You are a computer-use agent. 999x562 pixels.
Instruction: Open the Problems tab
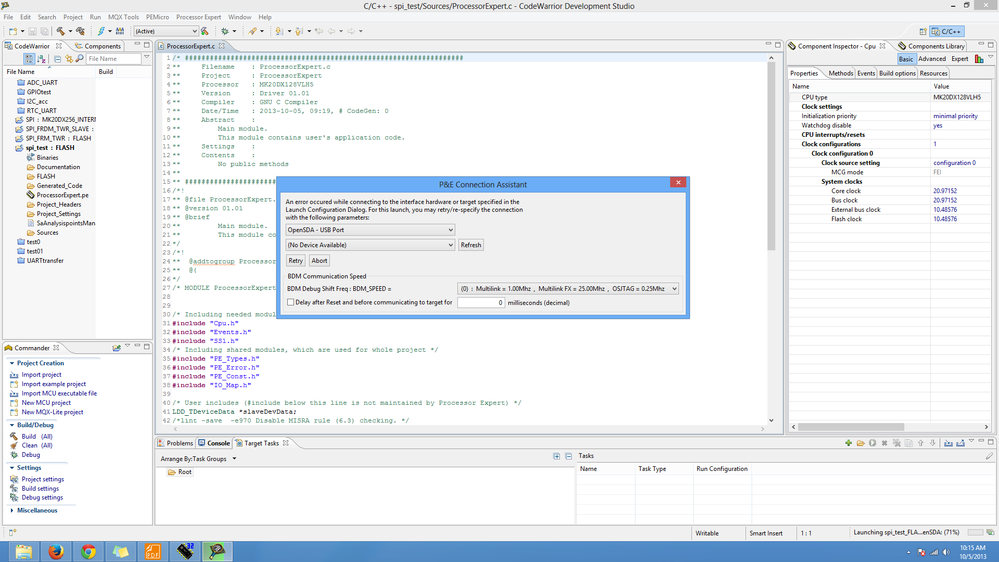[x=175, y=443]
